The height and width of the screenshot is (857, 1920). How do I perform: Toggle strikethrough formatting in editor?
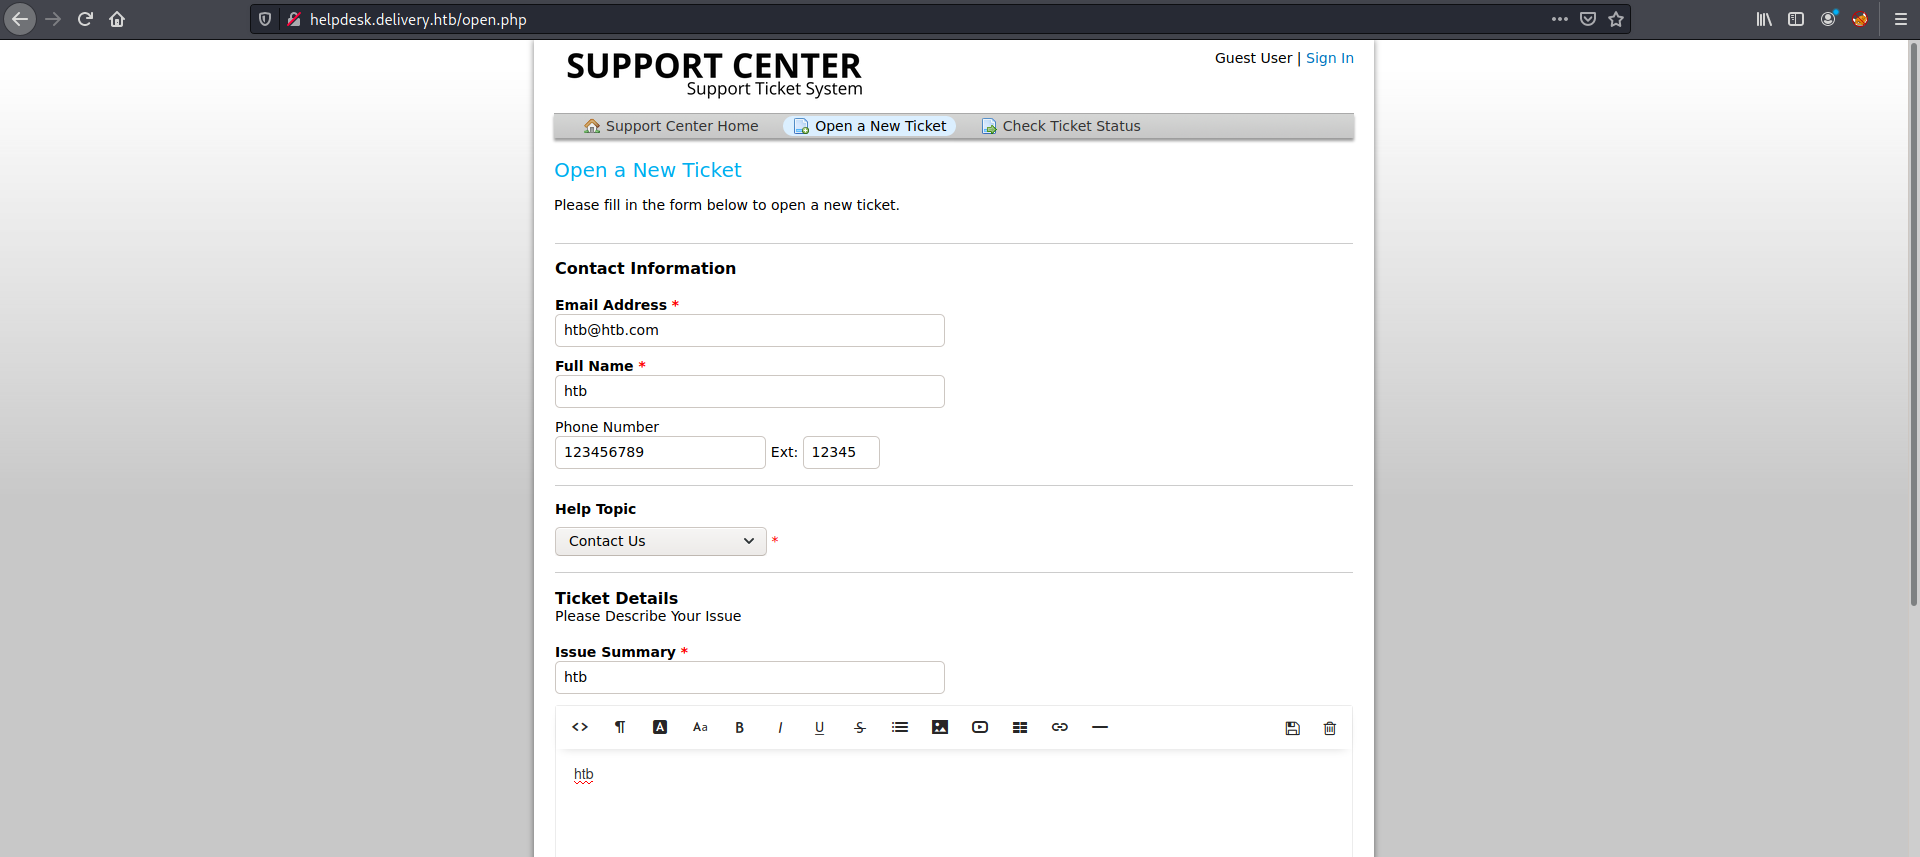coord(860,727)
